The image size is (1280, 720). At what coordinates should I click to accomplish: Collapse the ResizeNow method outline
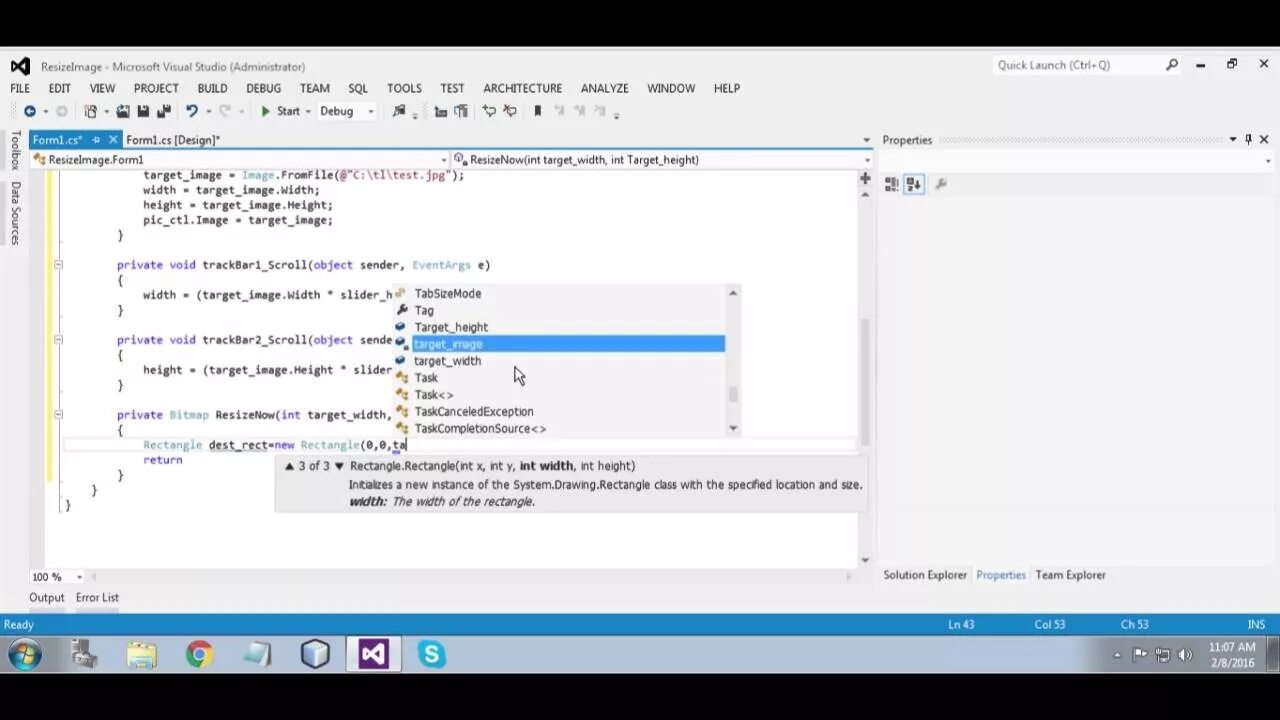(x=58, y=414)
